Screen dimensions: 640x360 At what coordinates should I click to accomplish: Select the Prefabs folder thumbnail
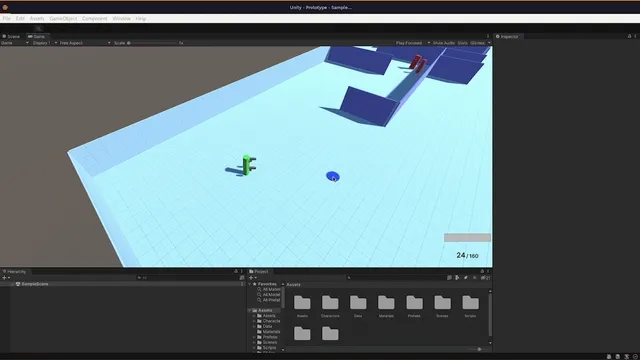414,307
